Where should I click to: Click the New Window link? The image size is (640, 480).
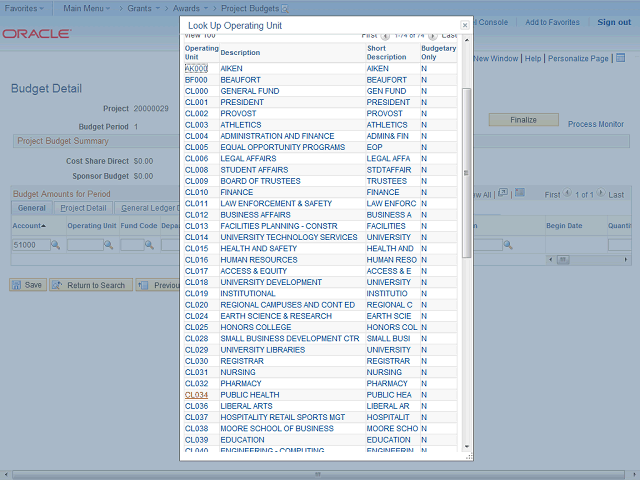496,58
